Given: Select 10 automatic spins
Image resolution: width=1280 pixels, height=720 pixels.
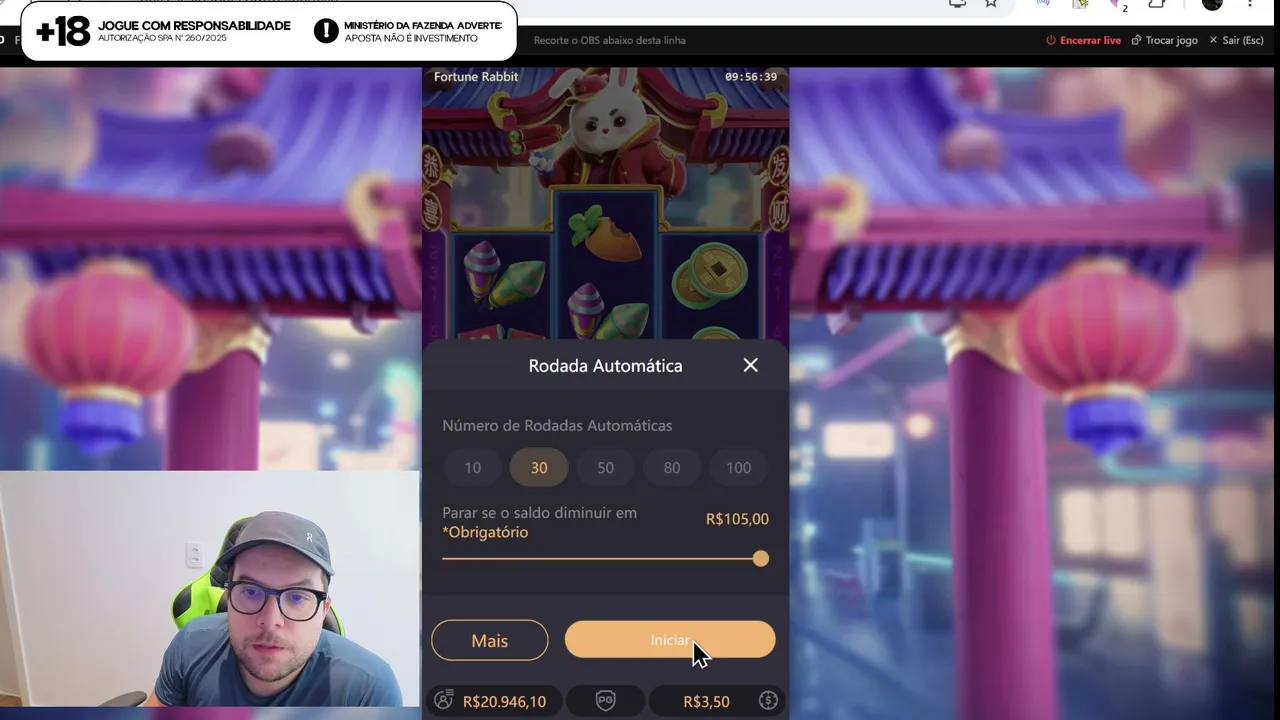Looking at the screenshot, I should tap(473, 467).
